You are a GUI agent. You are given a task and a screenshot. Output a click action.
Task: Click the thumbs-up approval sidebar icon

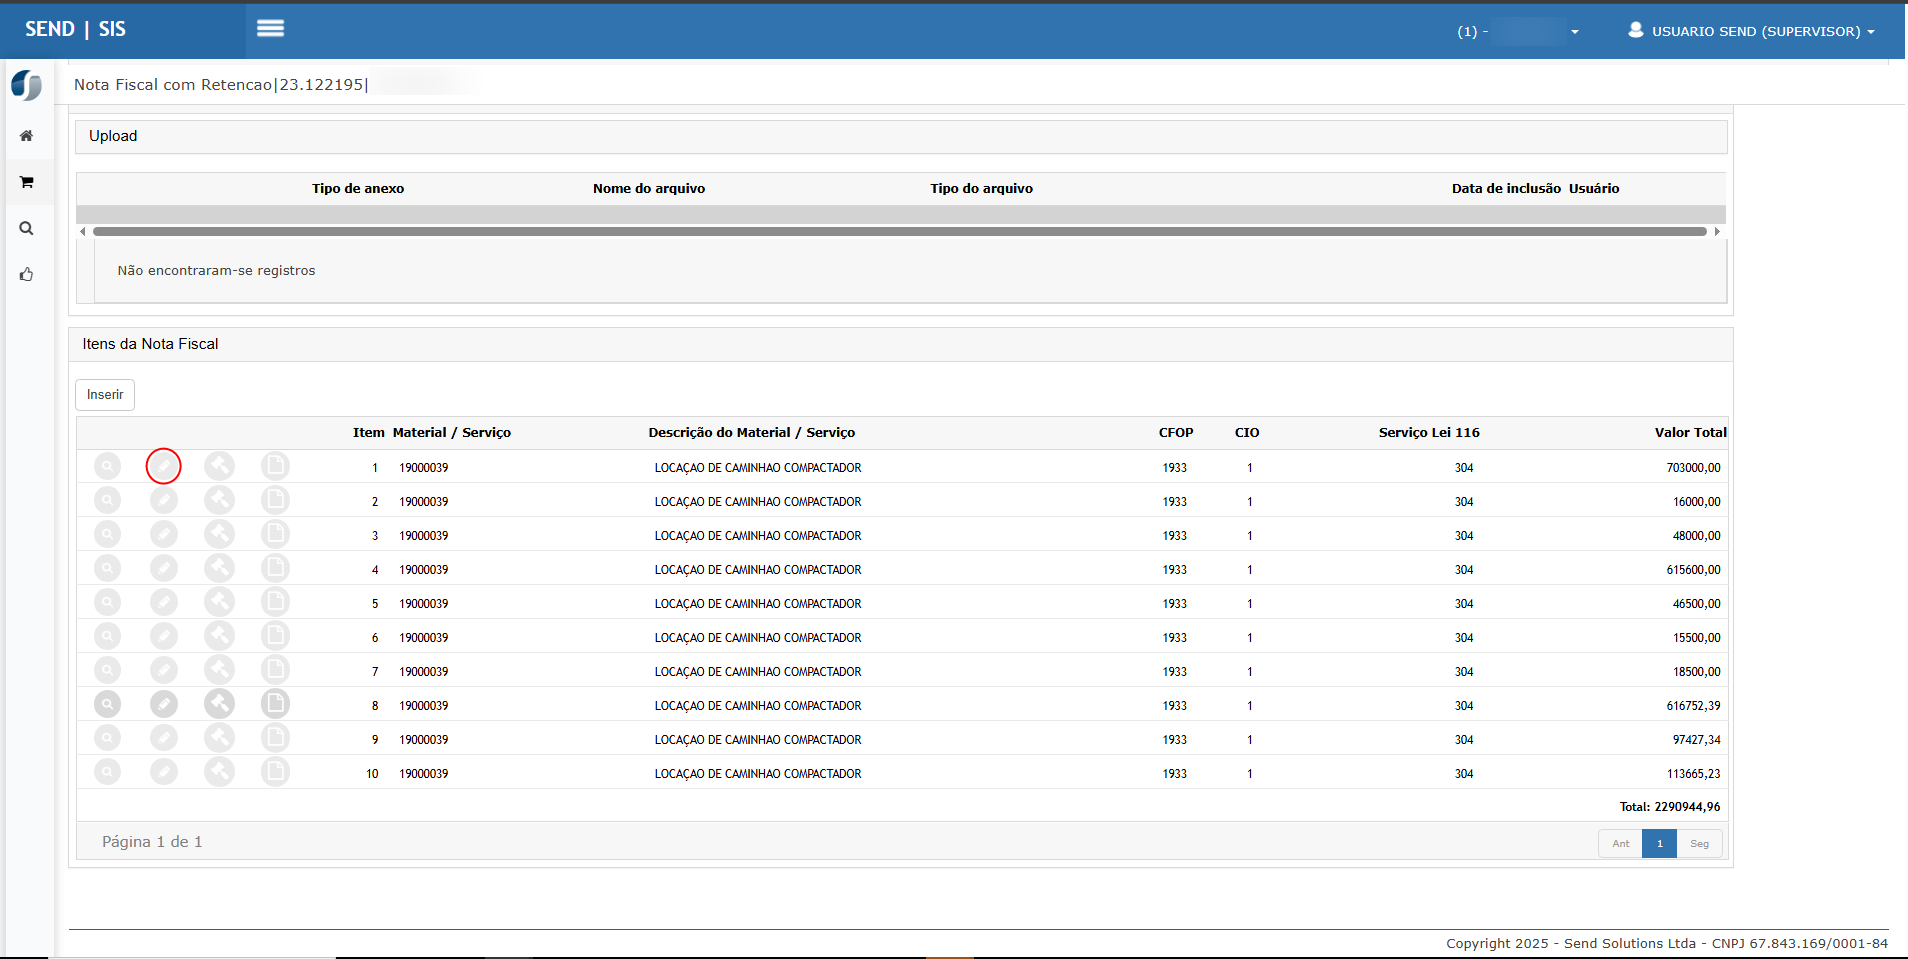(x=27, y=274)
